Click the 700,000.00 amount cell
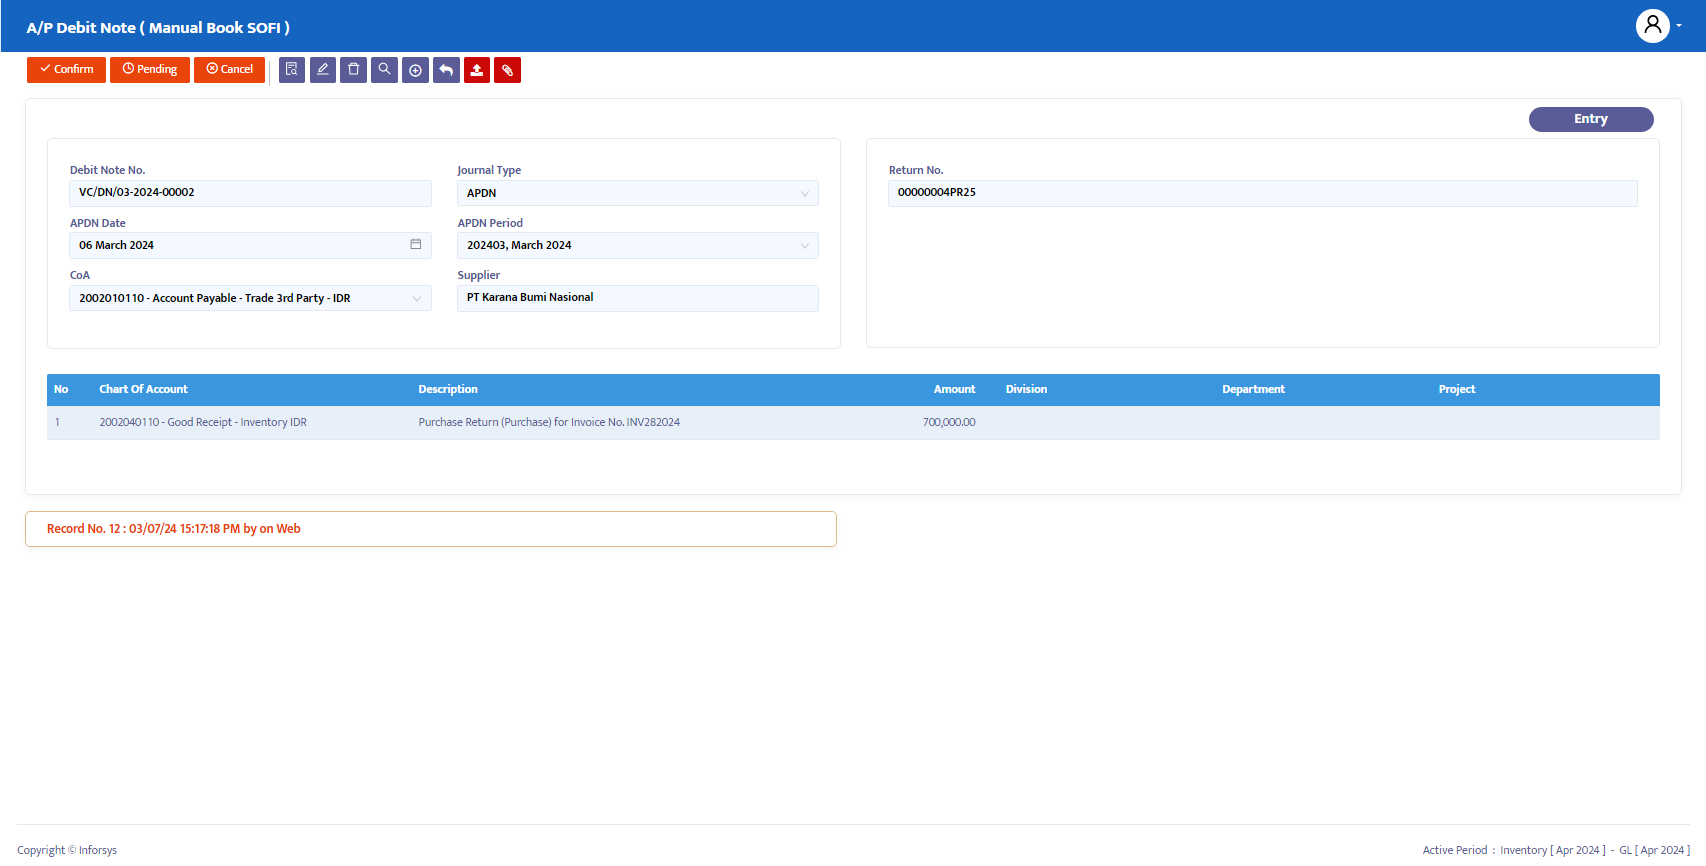1706x866 pixels. point(949,422)
